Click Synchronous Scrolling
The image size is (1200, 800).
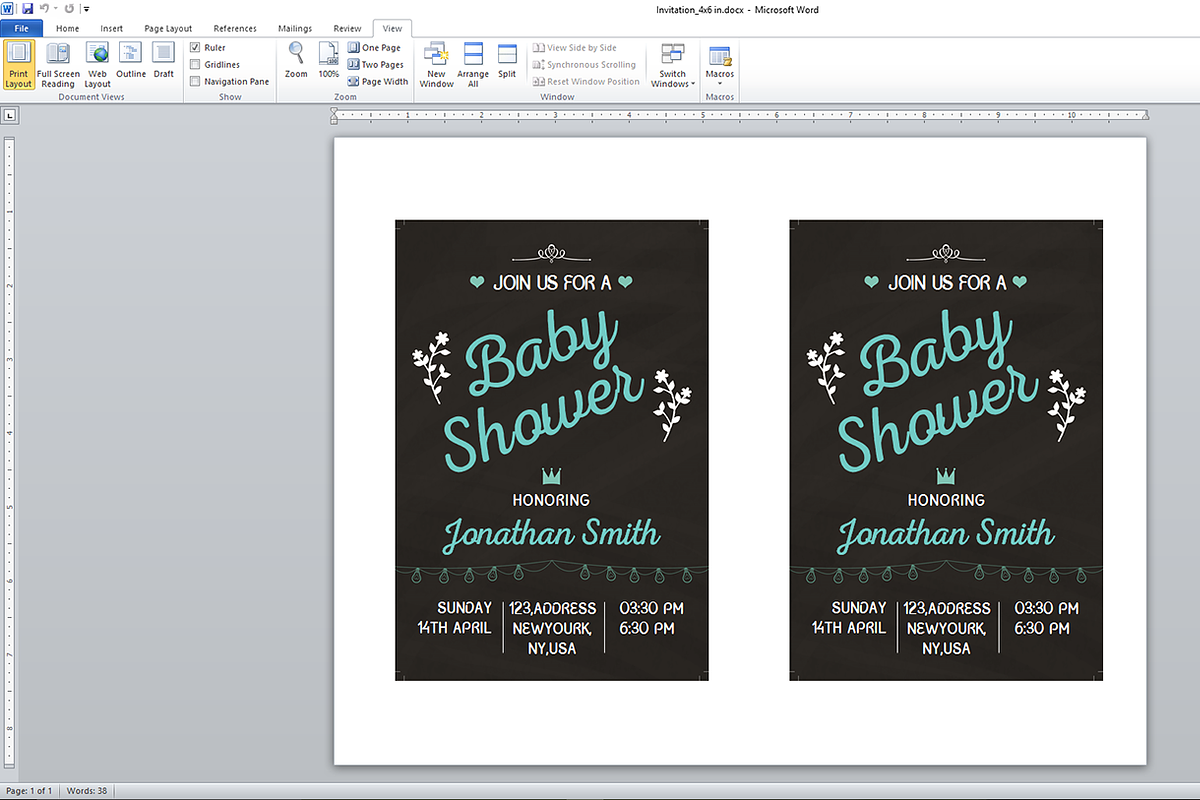pyautogui.click(x=584, y=64)
